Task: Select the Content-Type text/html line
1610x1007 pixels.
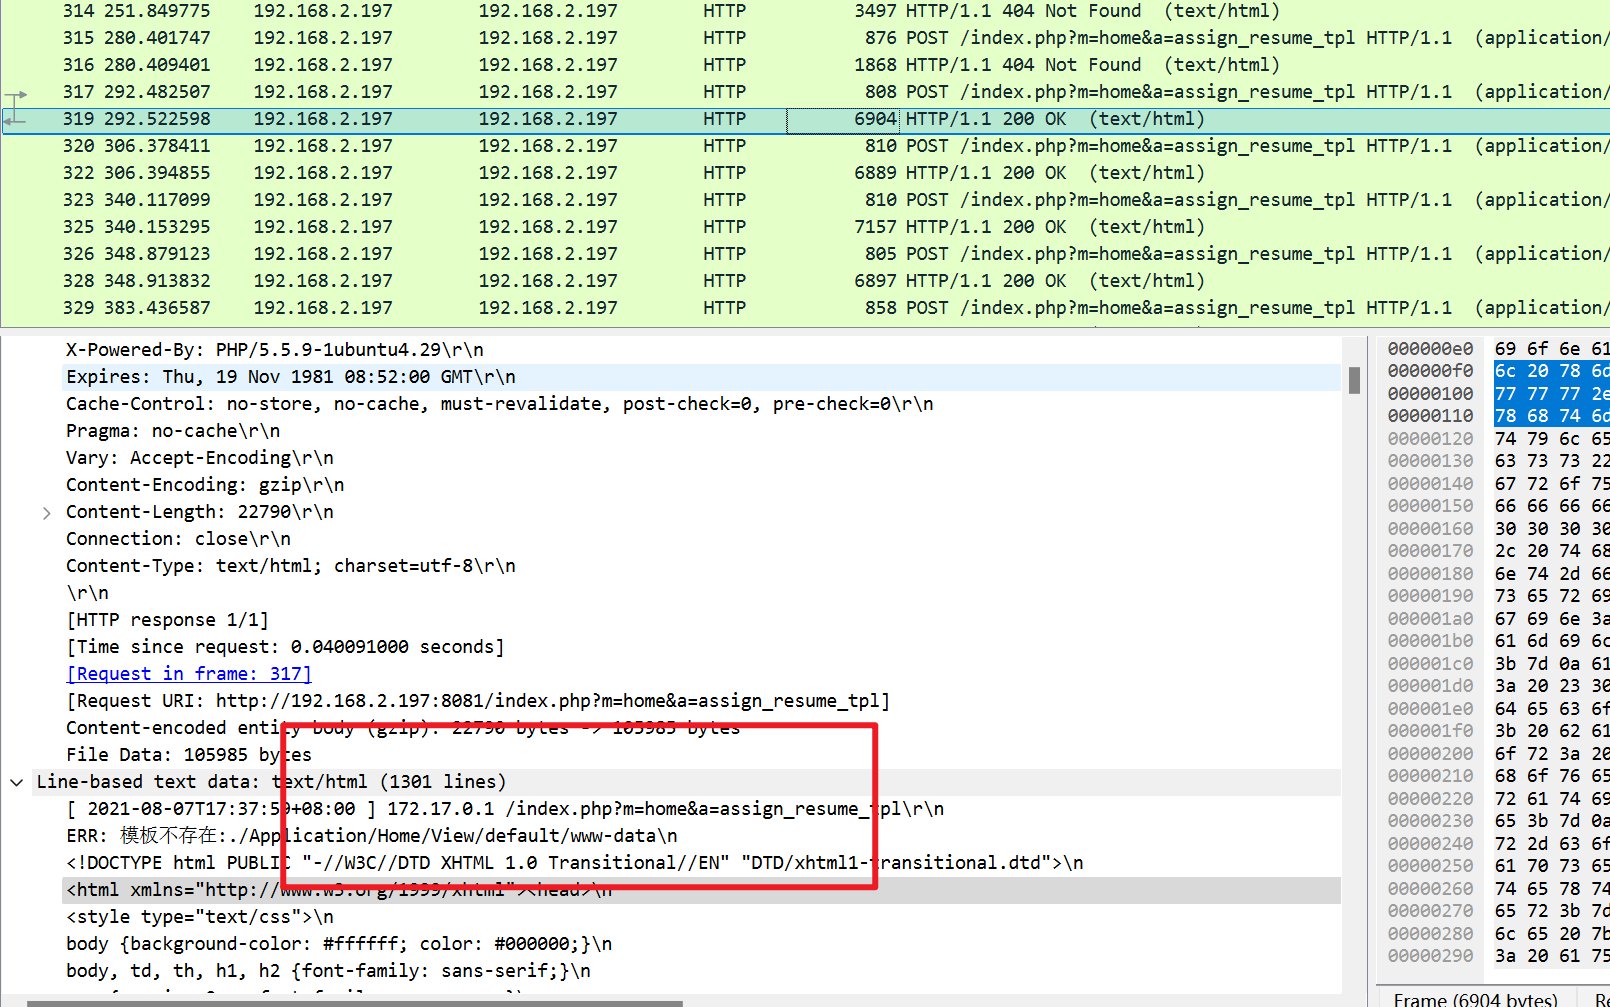Action: [x=291, y=566]
